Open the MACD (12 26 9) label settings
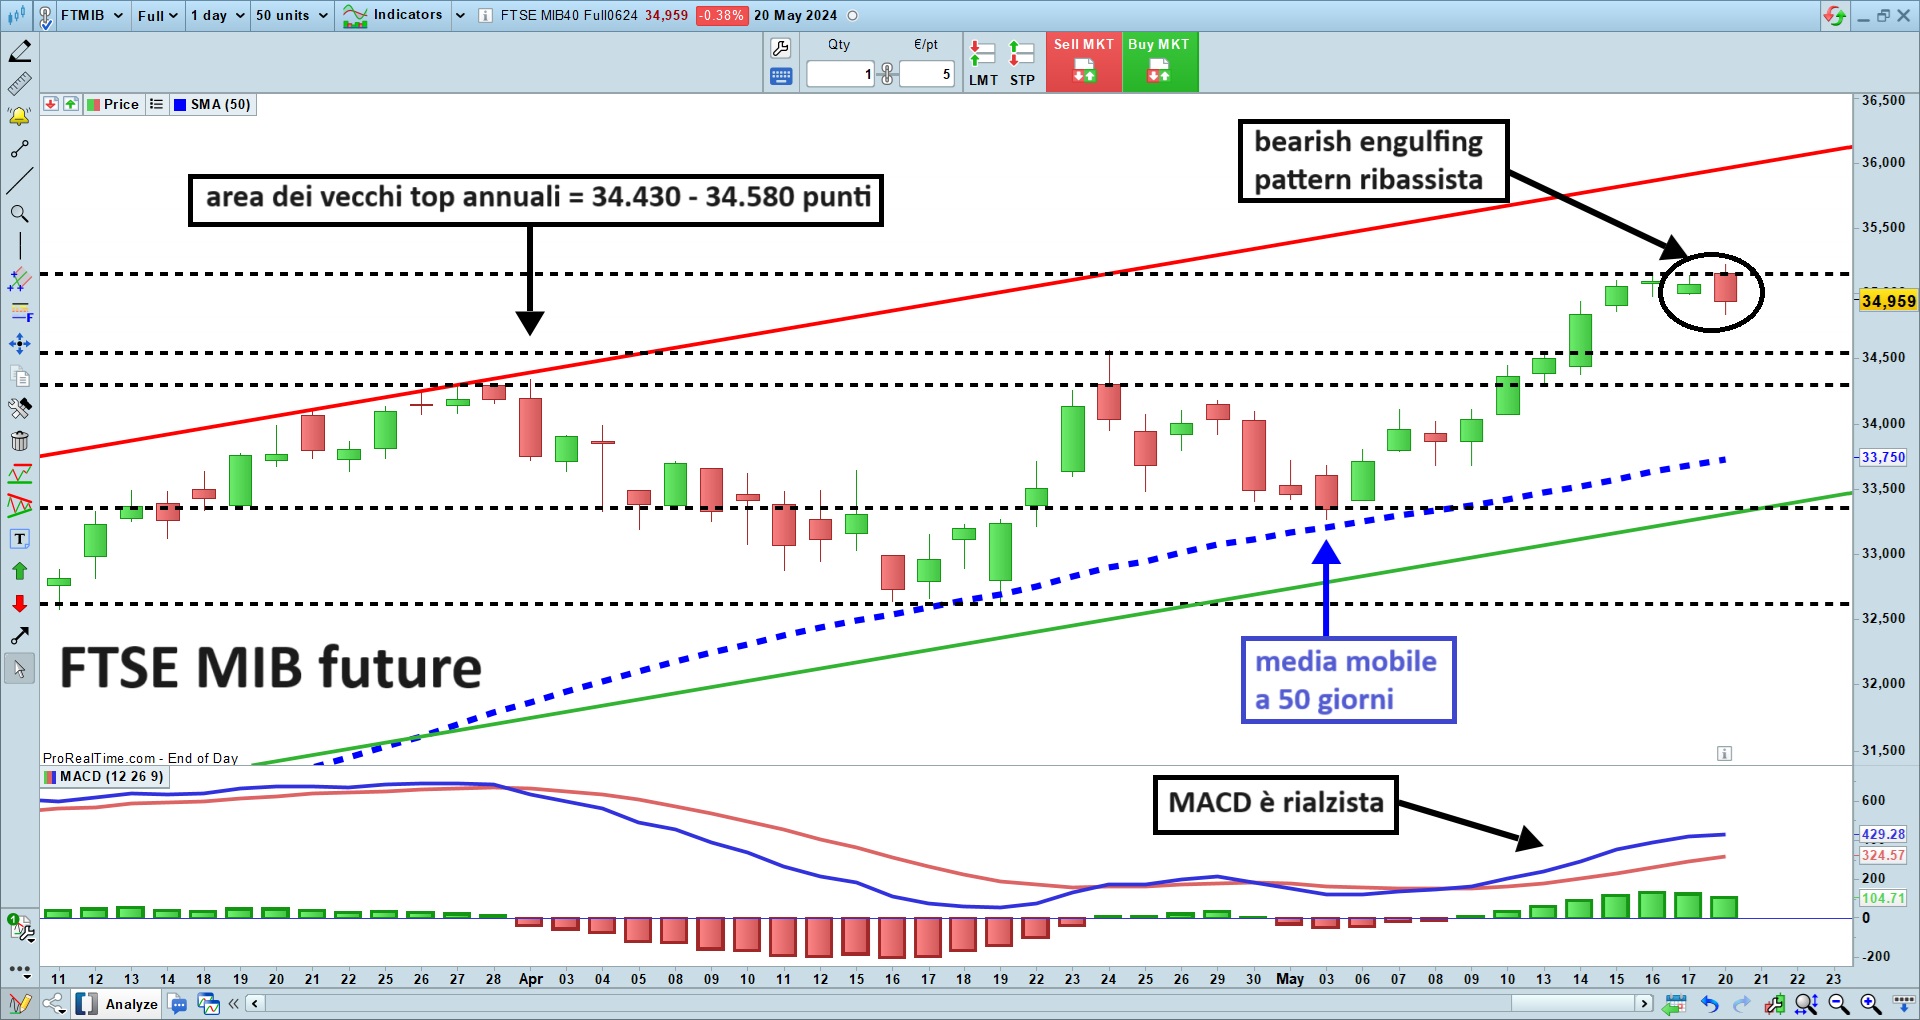The image size is (1920, 1020). (111, 777)
